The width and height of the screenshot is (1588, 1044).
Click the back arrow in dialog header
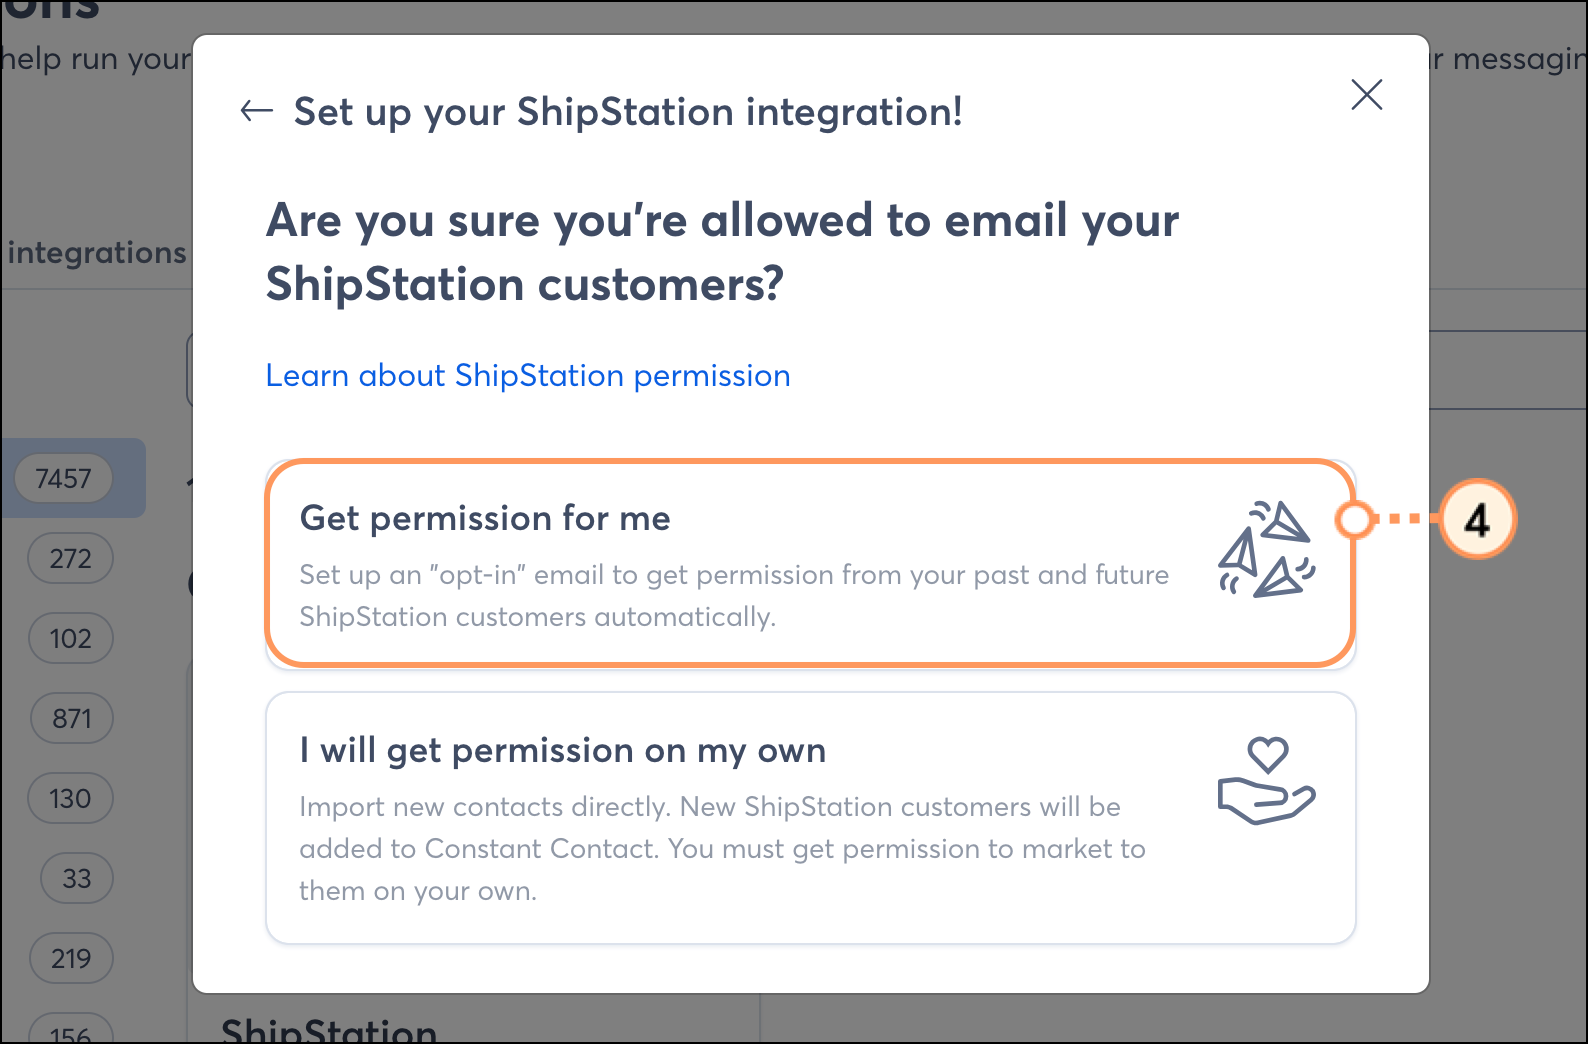[x=257, y=111]
